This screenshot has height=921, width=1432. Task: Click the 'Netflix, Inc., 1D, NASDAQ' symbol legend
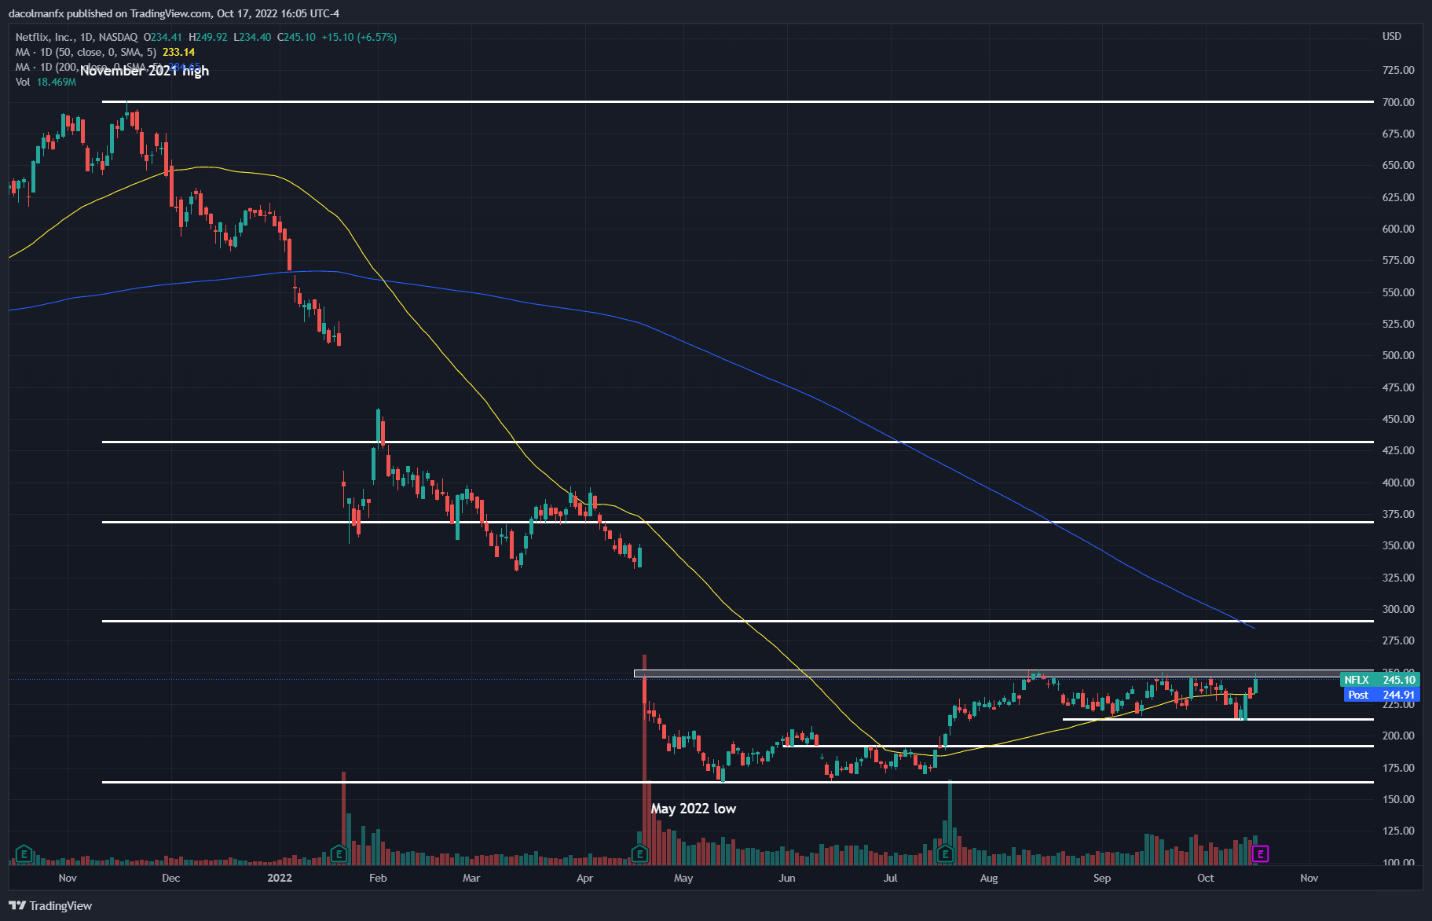[x=76, y=37]
